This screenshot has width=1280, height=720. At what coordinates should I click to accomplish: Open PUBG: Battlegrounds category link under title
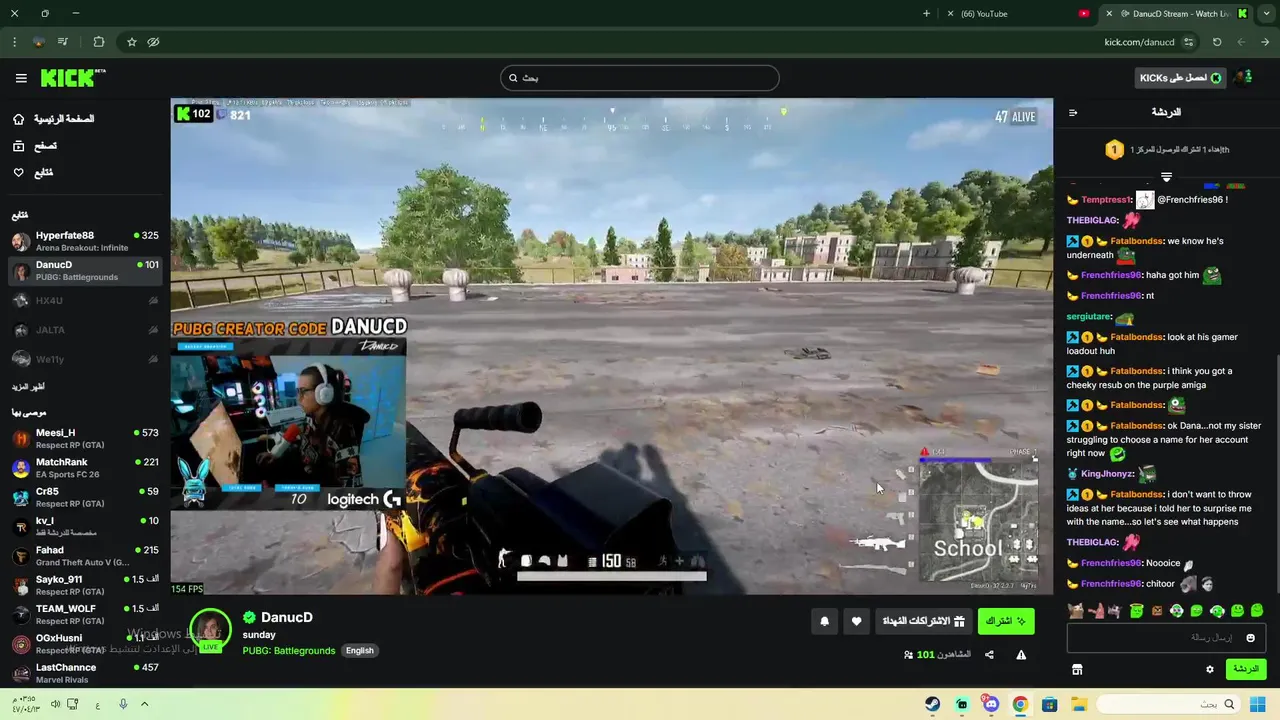289,650
